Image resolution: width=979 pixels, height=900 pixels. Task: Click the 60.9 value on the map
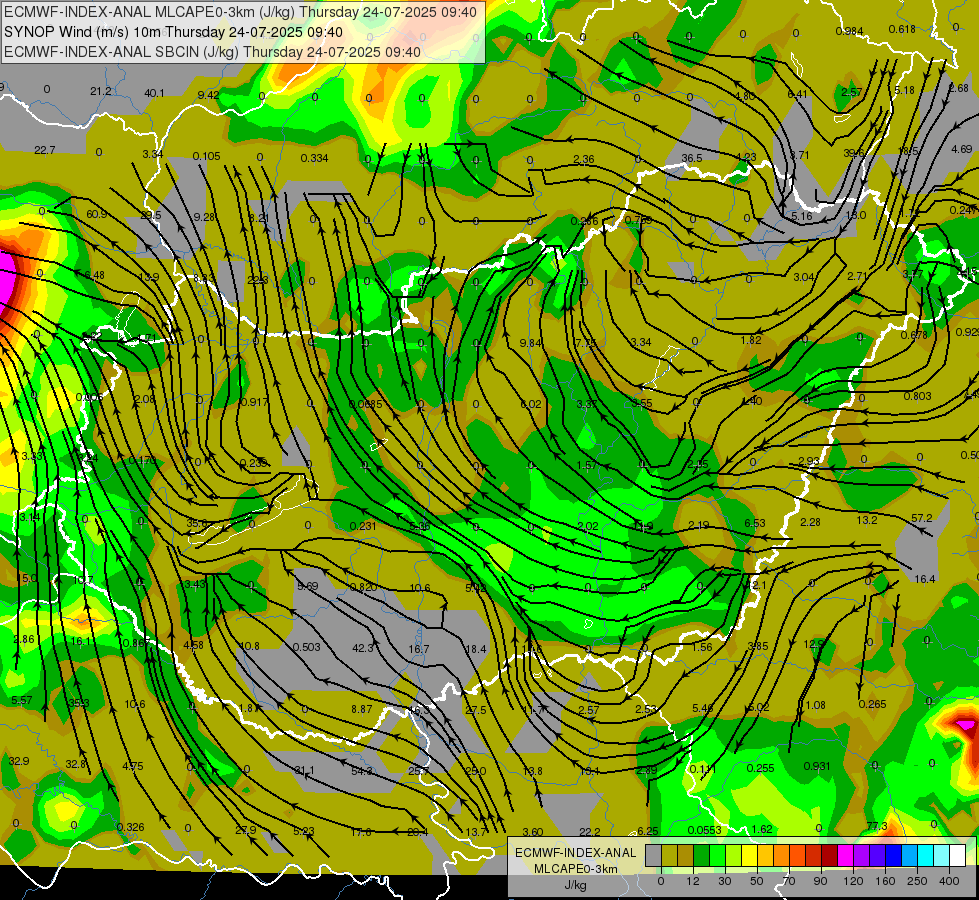tap(96, 214)
